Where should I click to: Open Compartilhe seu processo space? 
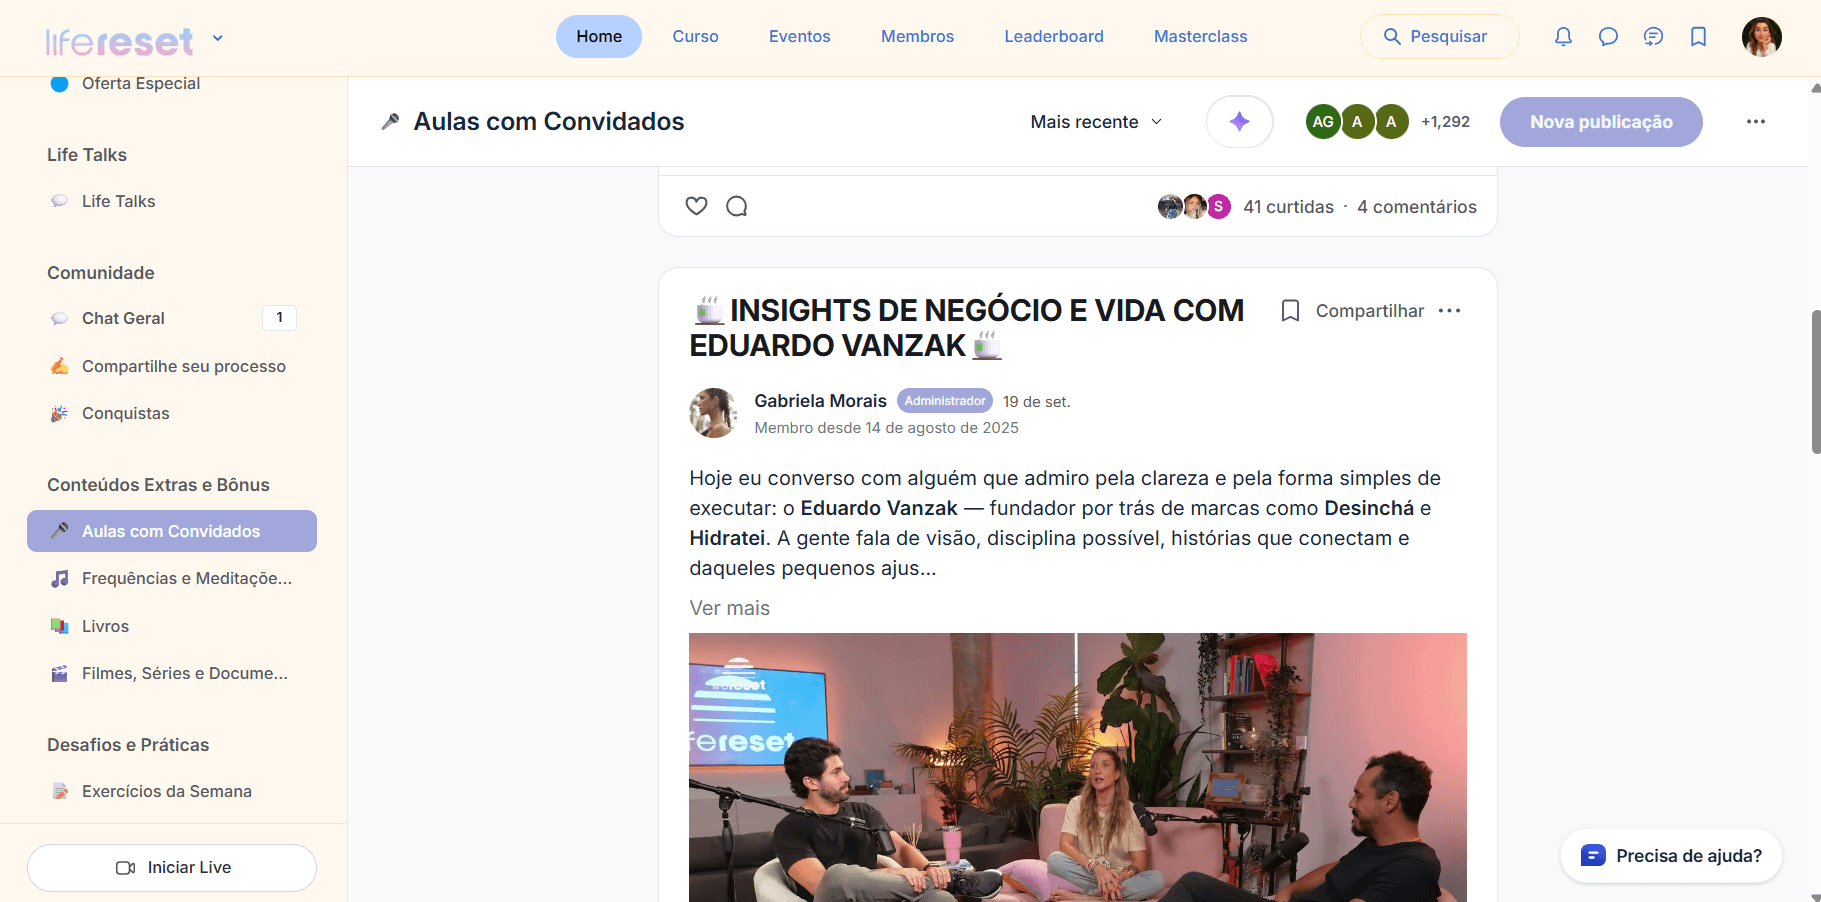[172, 366]
